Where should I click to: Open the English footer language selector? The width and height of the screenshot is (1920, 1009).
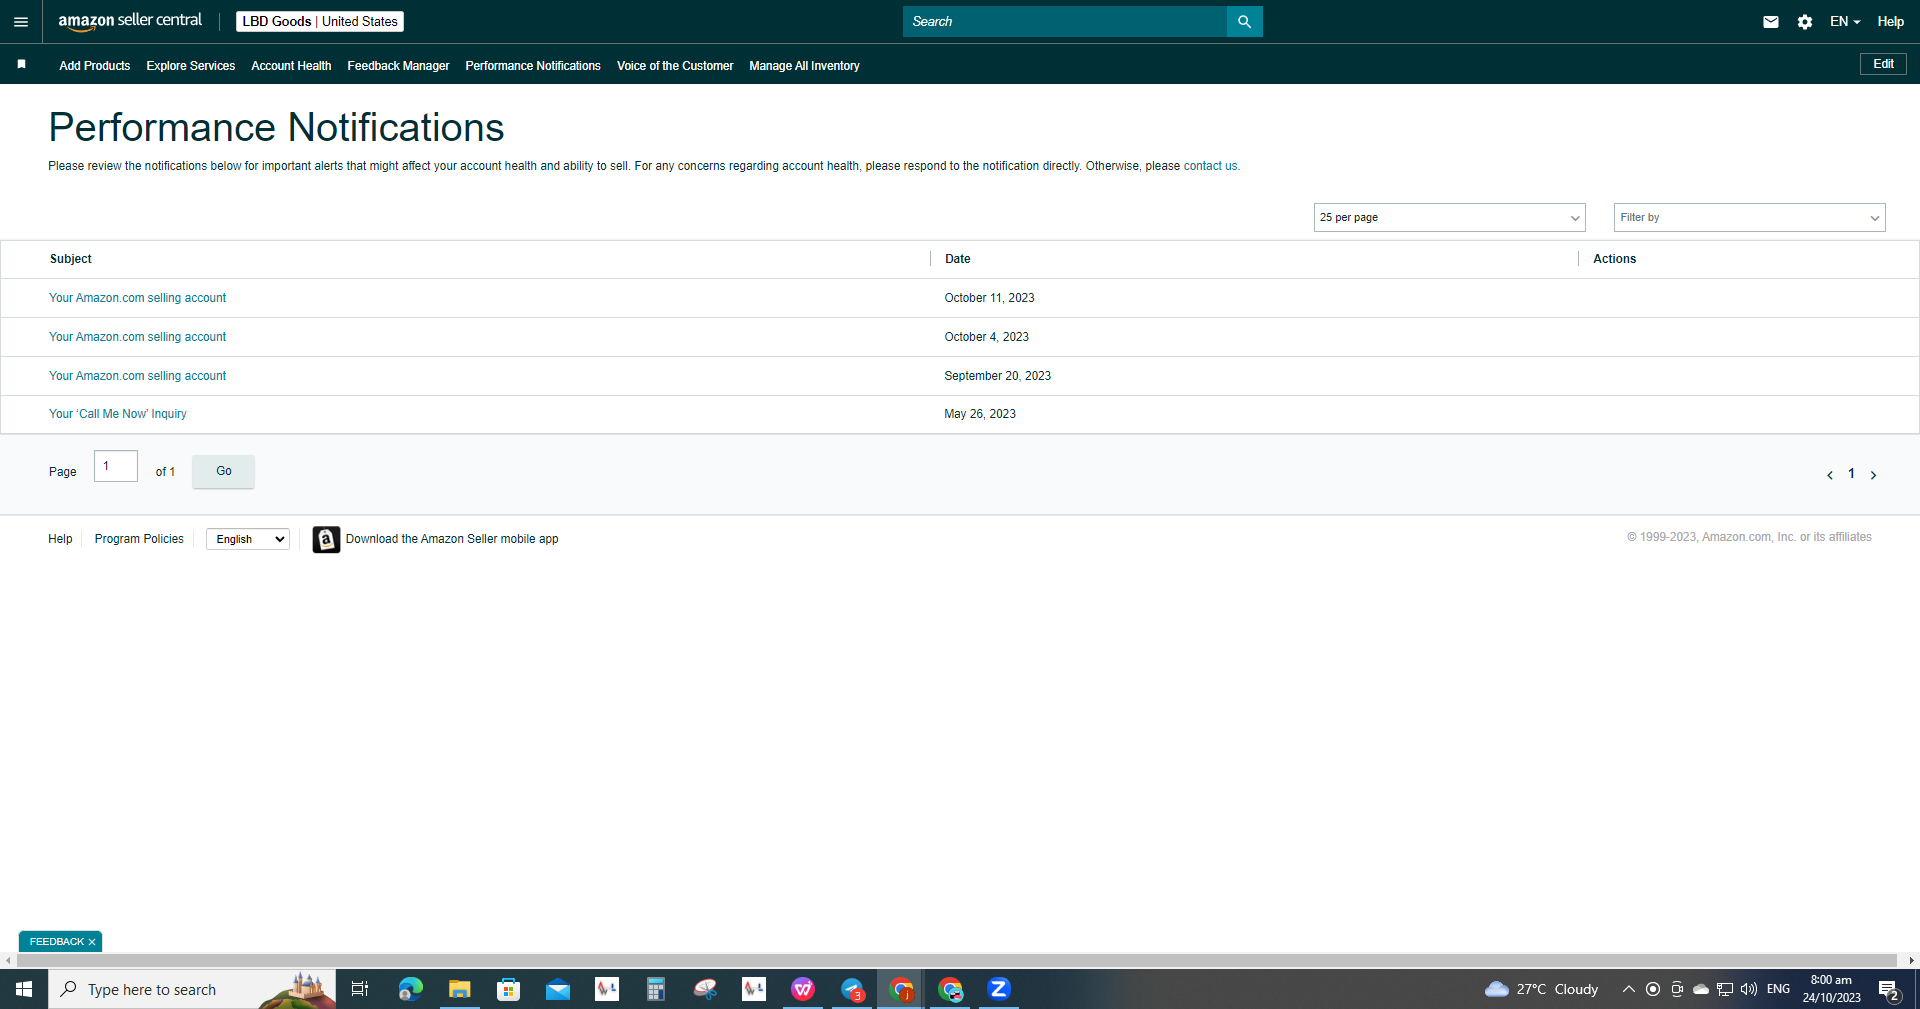tap(248, 539)
